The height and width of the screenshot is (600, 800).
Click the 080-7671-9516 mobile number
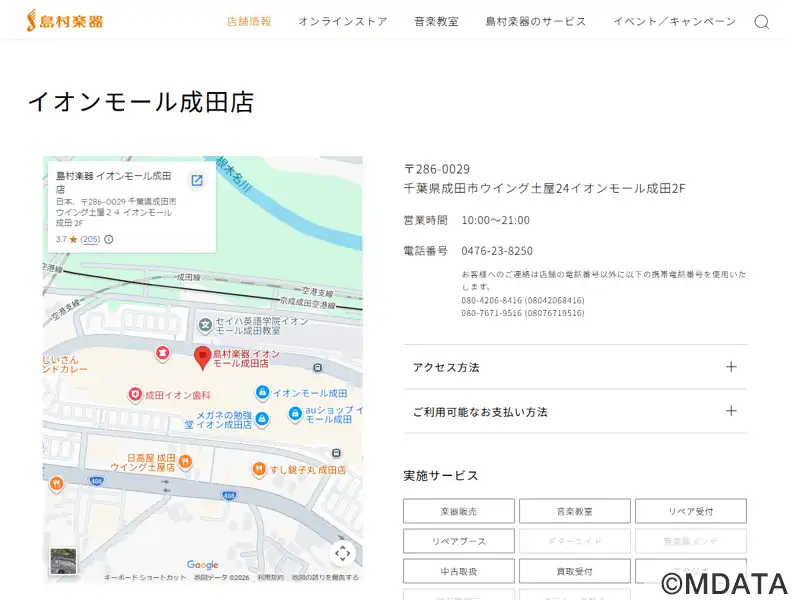523,313
